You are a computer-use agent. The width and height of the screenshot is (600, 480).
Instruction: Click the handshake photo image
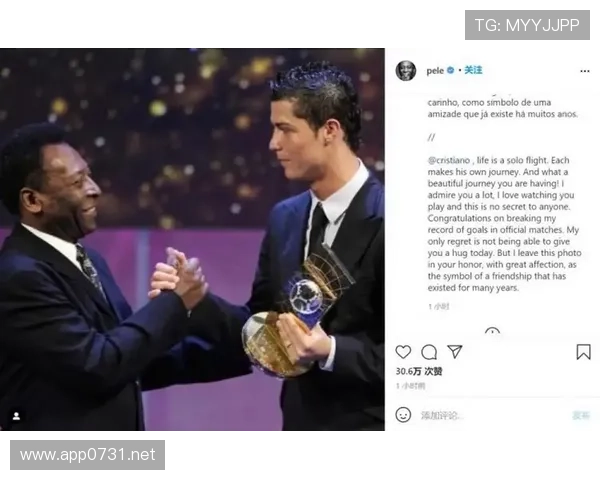pos(192,239)
